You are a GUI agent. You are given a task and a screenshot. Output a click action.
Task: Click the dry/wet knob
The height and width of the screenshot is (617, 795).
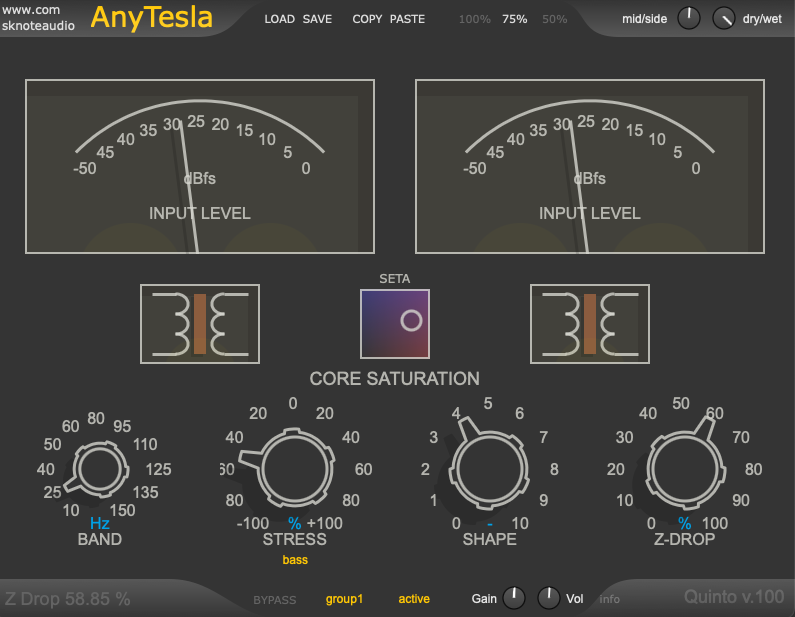coord(724,18)
